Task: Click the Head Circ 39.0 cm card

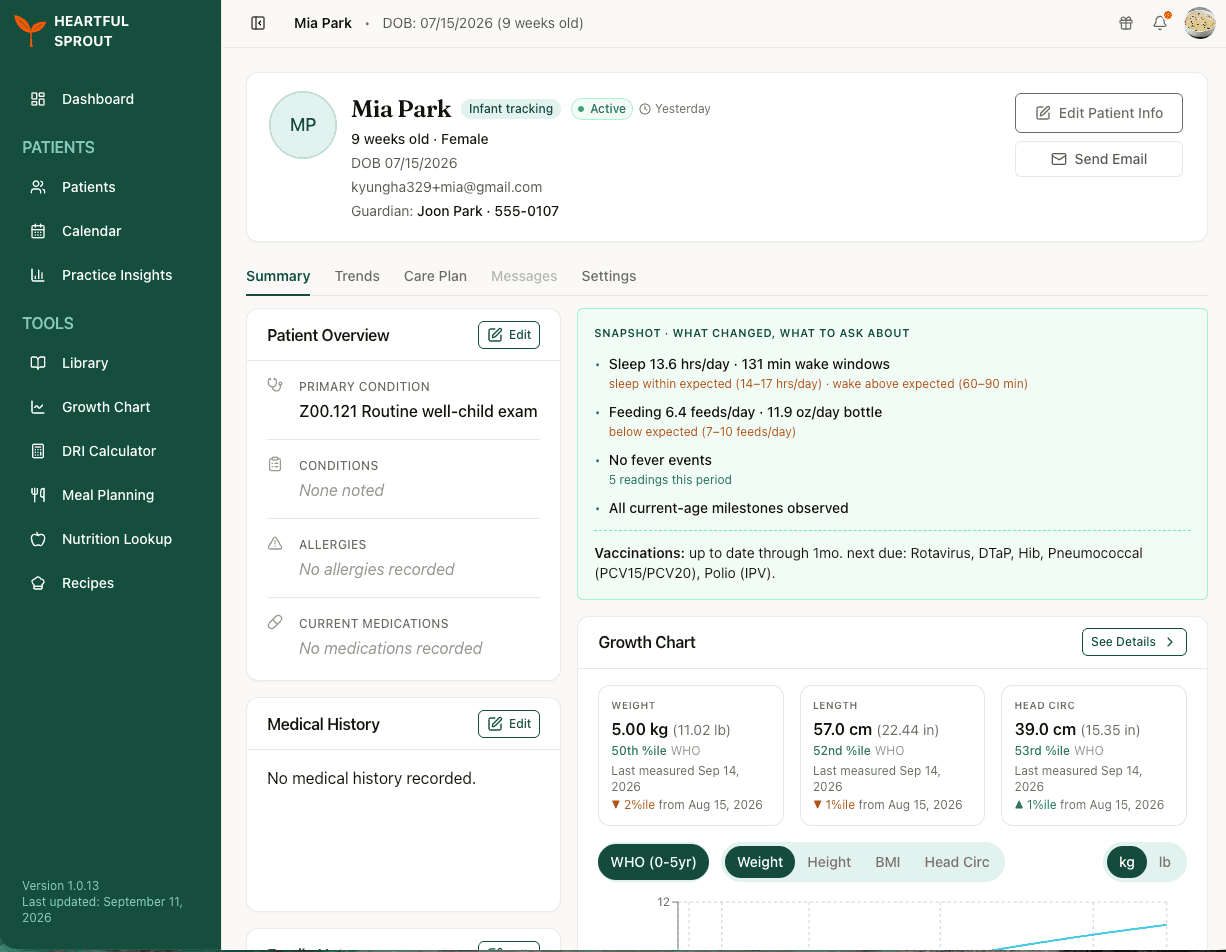Action: [x=1094, y=755]
